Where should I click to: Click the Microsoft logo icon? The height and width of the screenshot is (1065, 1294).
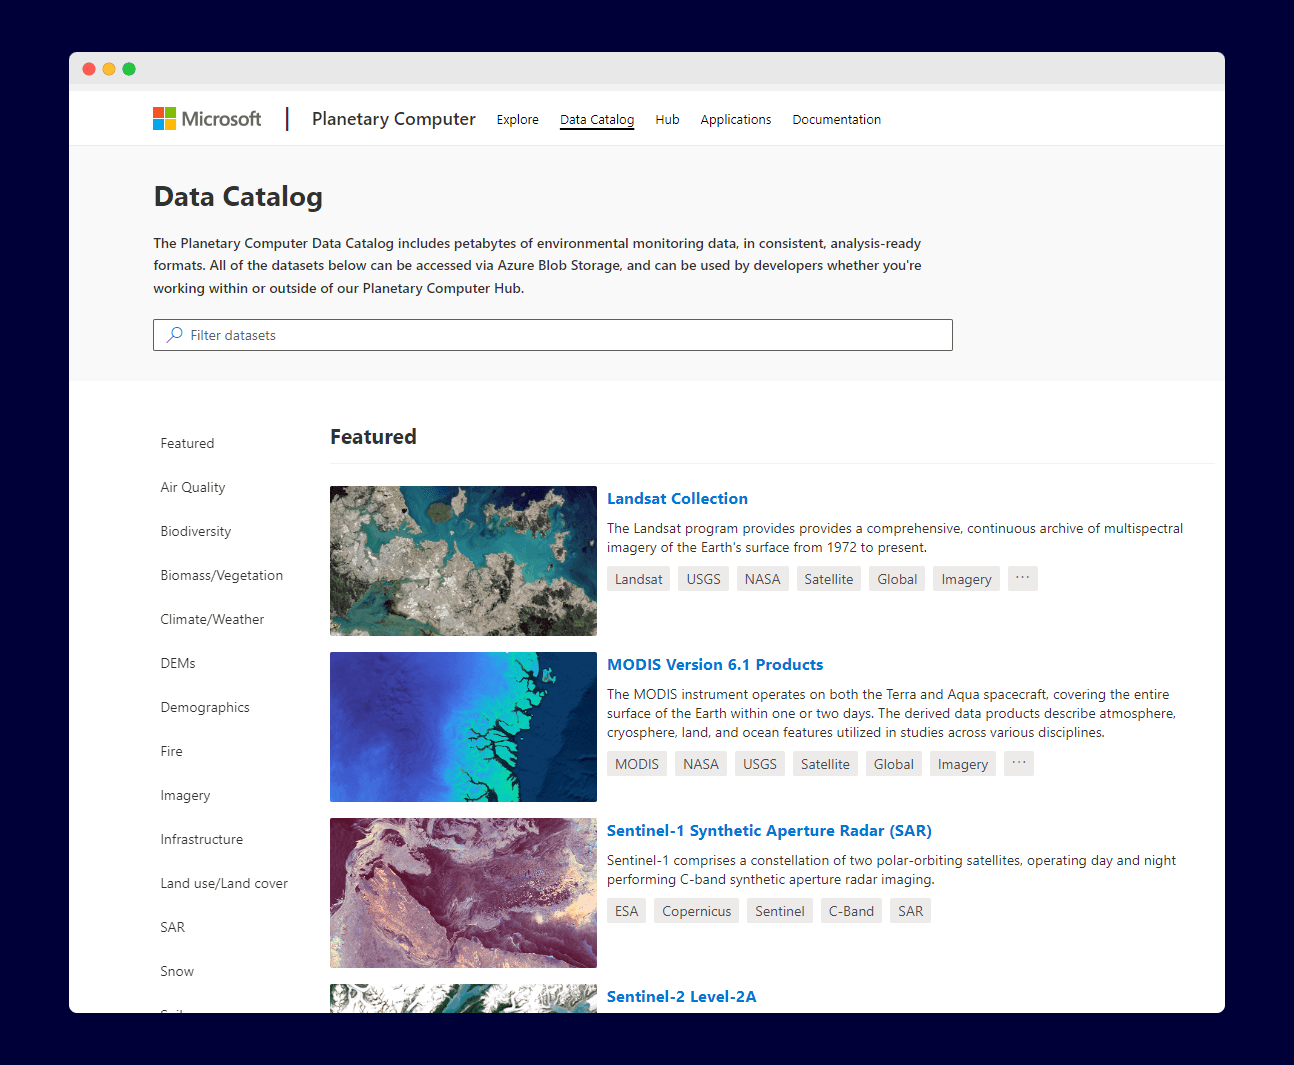162,118
